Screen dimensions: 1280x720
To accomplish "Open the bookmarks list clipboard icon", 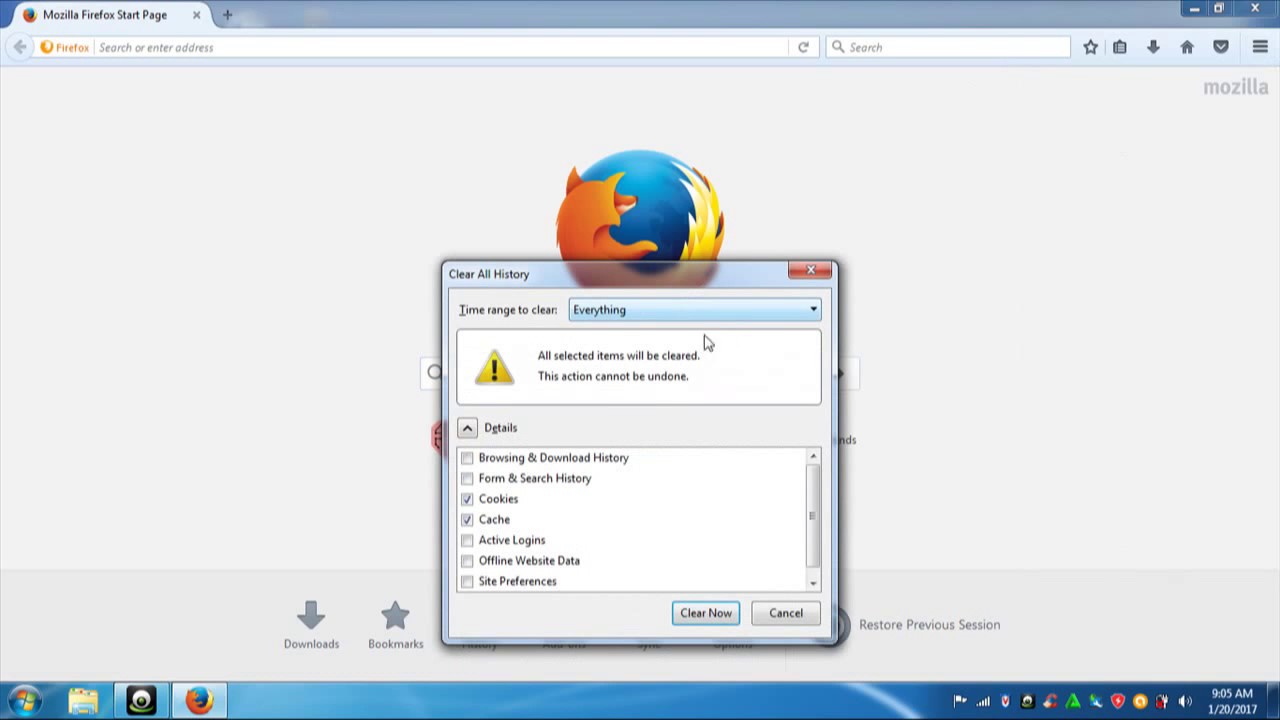I will point(1120,47).
